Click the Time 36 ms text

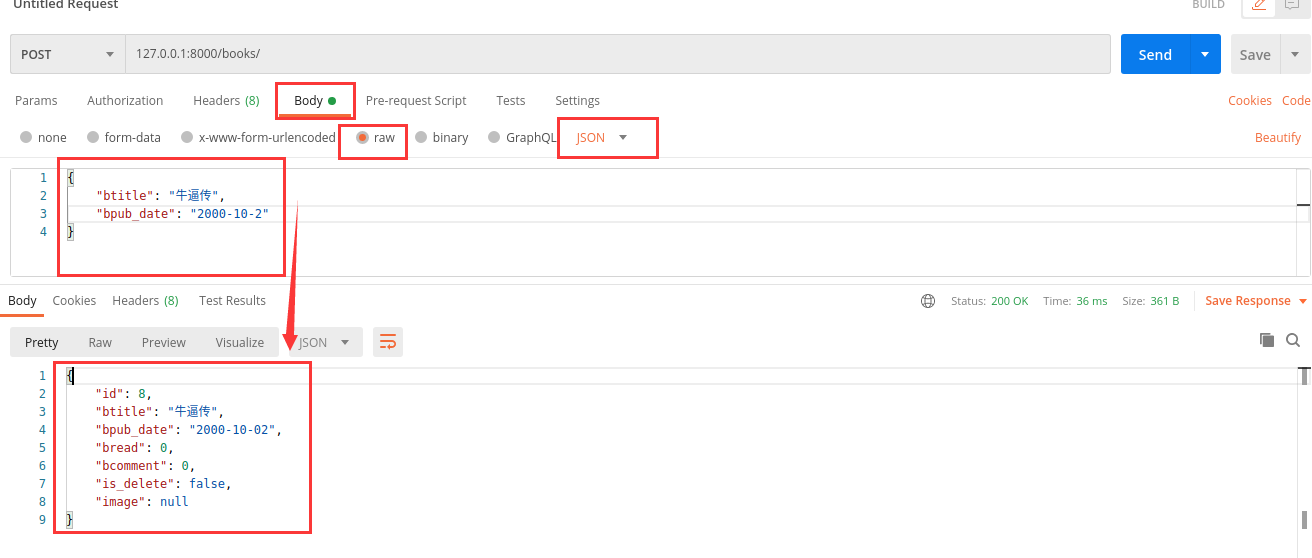pyautogui.click(x=1075, y=301)
